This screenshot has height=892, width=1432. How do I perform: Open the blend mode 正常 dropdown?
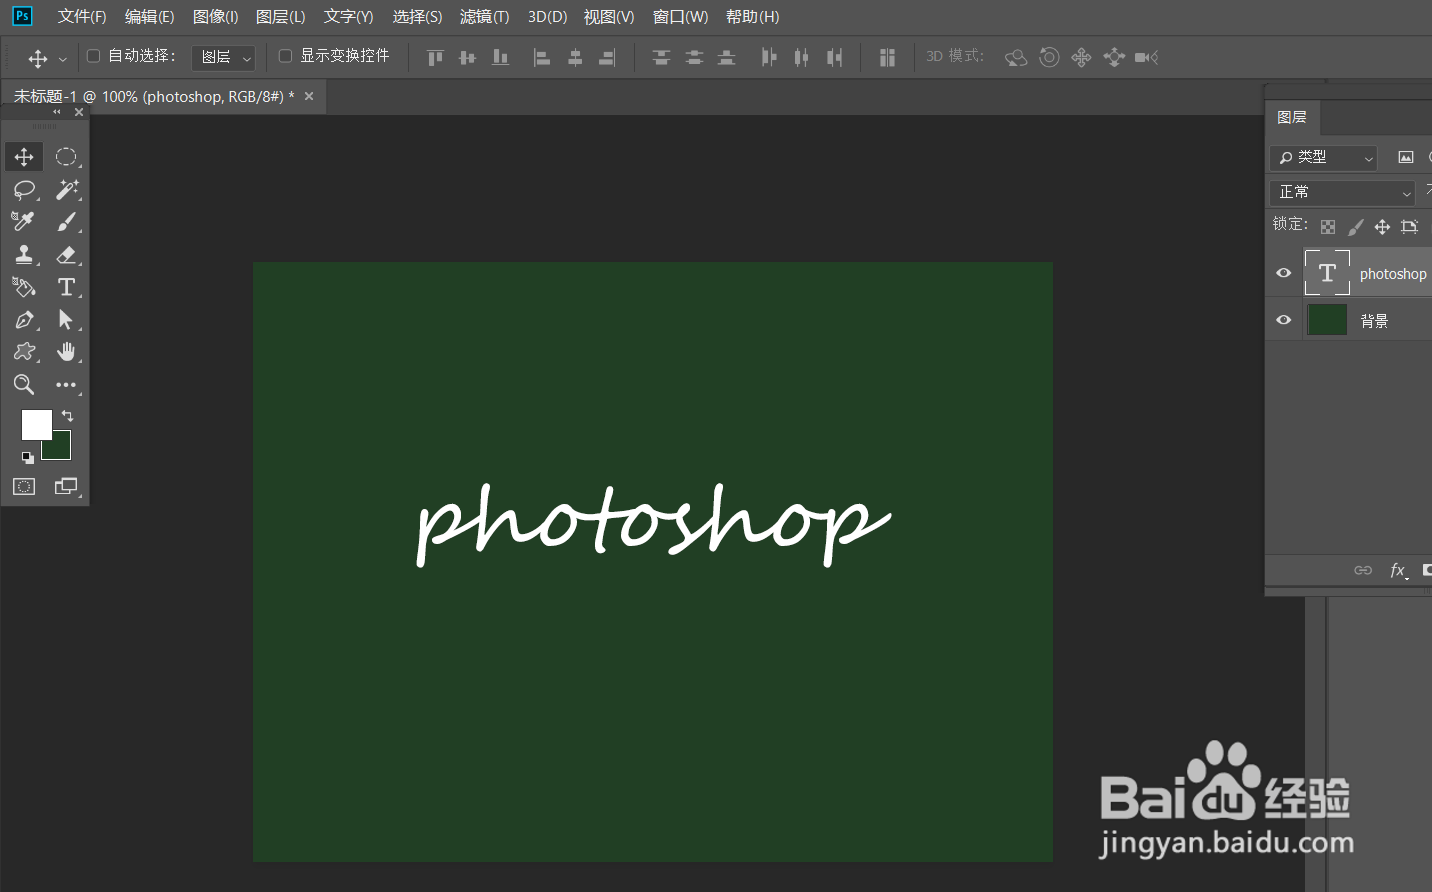(x=1343, y=192)
